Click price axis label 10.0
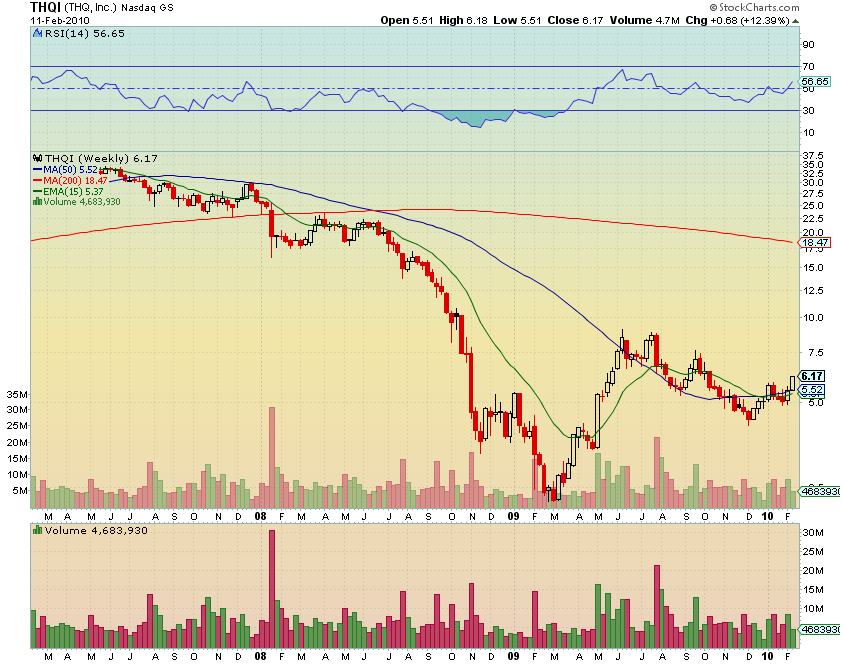This screenshot has width=844, height=666. [x=813, y=318]
